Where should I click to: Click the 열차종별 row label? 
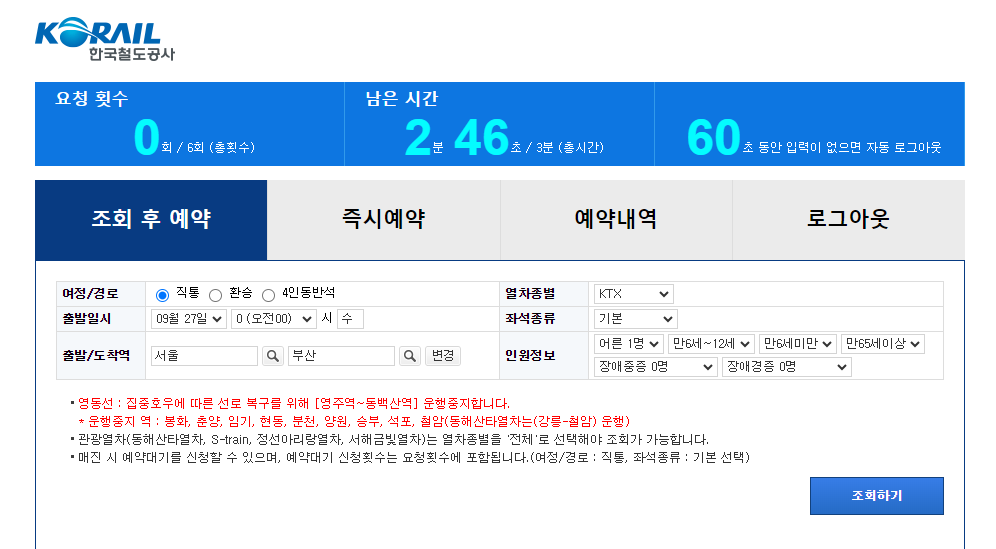pyautogui.click(x=530, y=294)
